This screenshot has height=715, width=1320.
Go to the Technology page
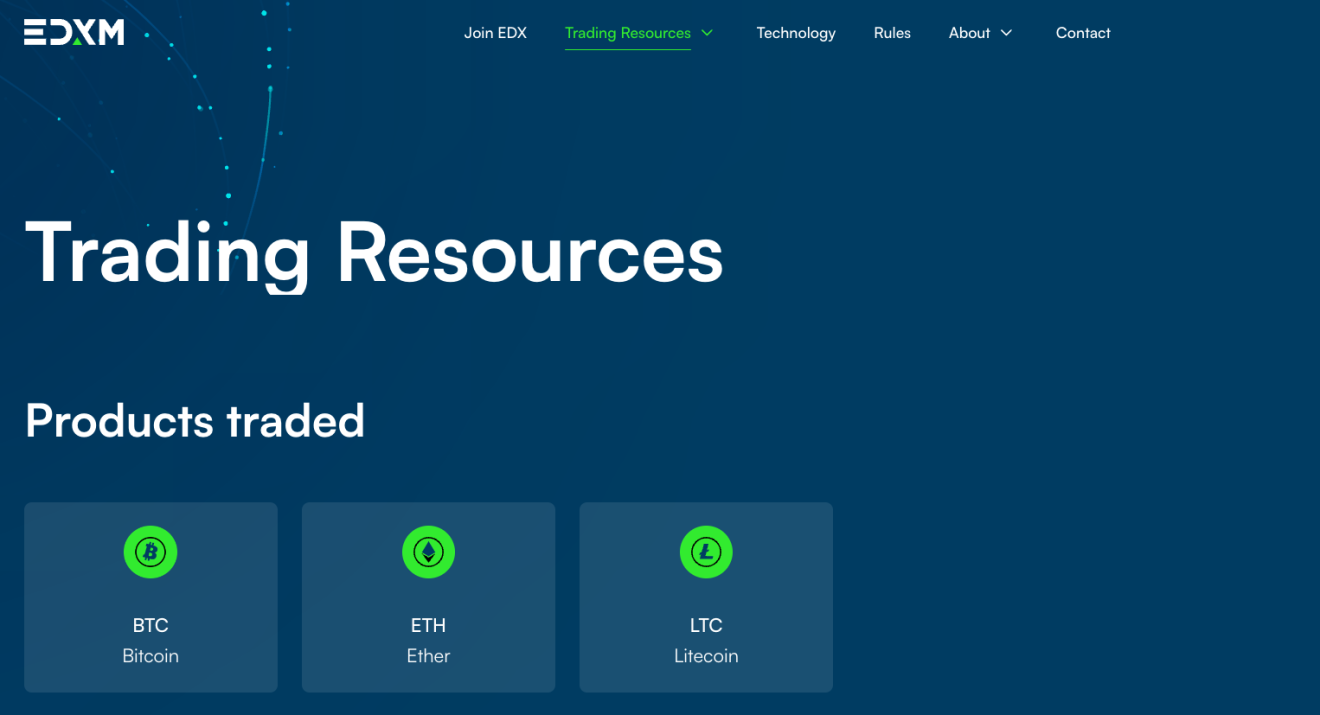(795, 33)
